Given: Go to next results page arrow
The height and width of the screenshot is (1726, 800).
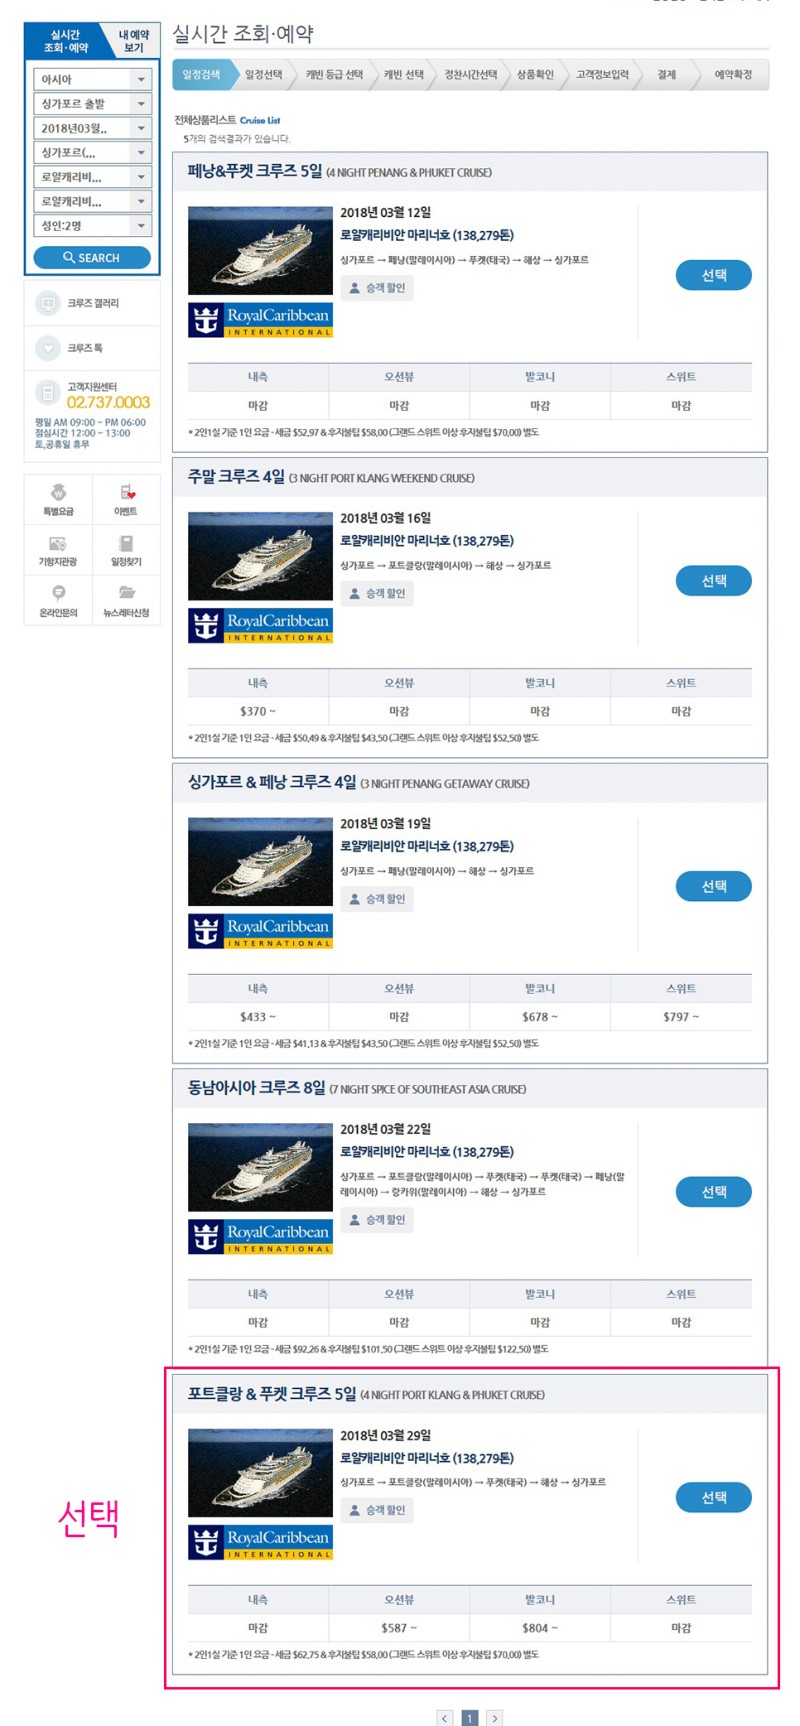Looking at the screenshot, I should [x=494, y=1718].
